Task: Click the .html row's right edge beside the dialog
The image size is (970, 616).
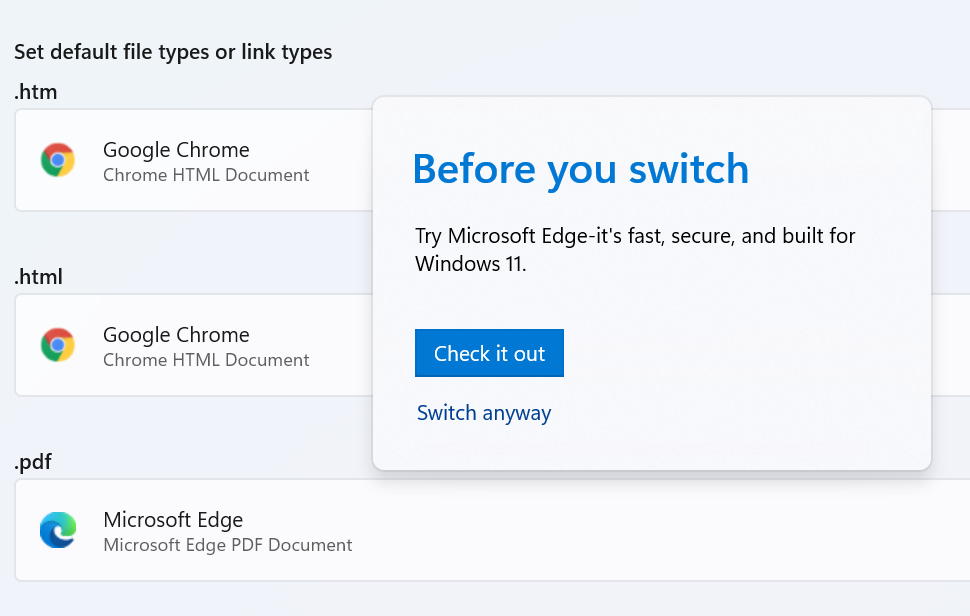Action: point(951,344)
